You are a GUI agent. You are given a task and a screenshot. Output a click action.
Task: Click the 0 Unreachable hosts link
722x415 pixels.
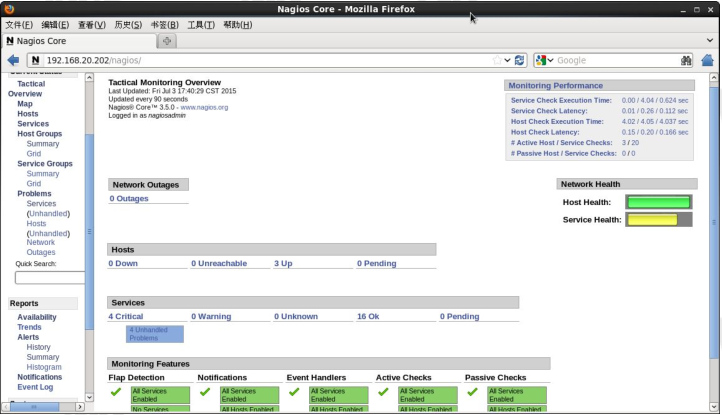[x=219, y=263]
